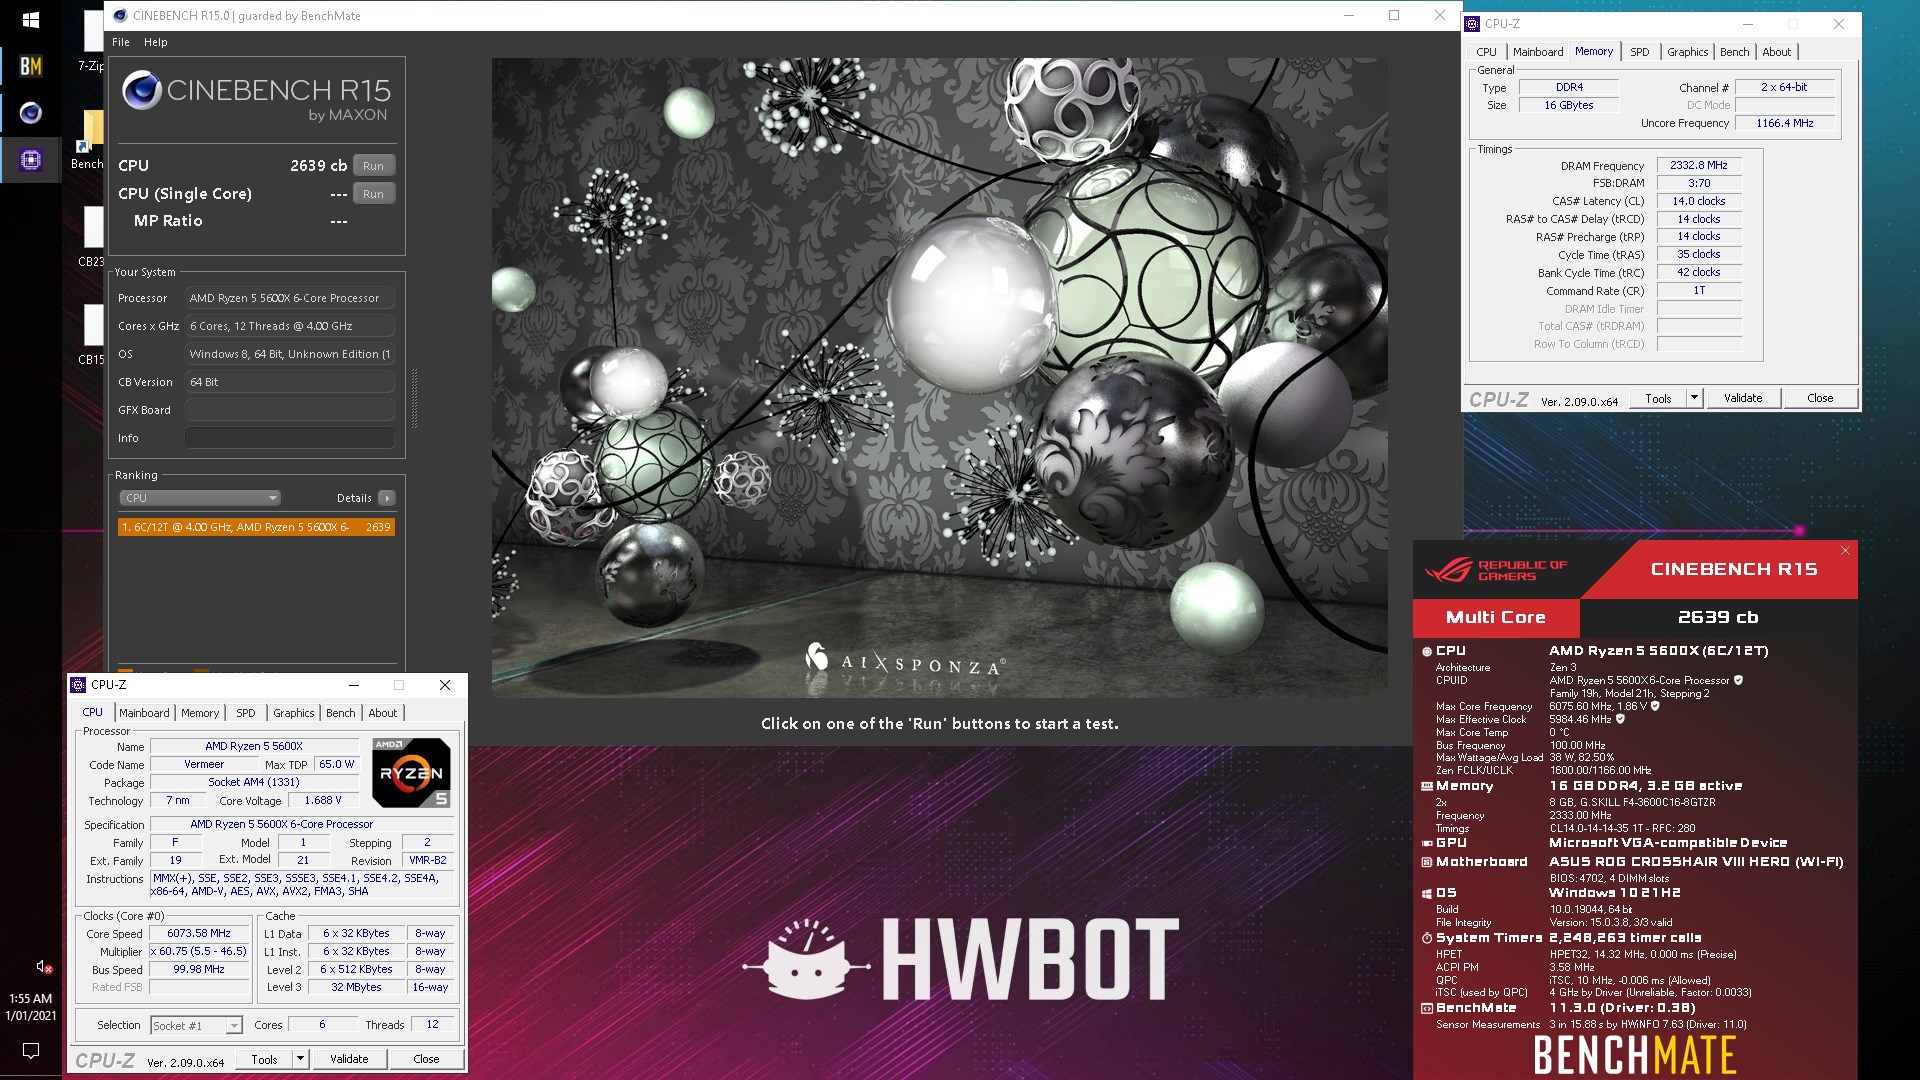Open Bench tab in lower CPU-Z
1920x1080 pixels.
pyautogui.click(x=341, y=713)
